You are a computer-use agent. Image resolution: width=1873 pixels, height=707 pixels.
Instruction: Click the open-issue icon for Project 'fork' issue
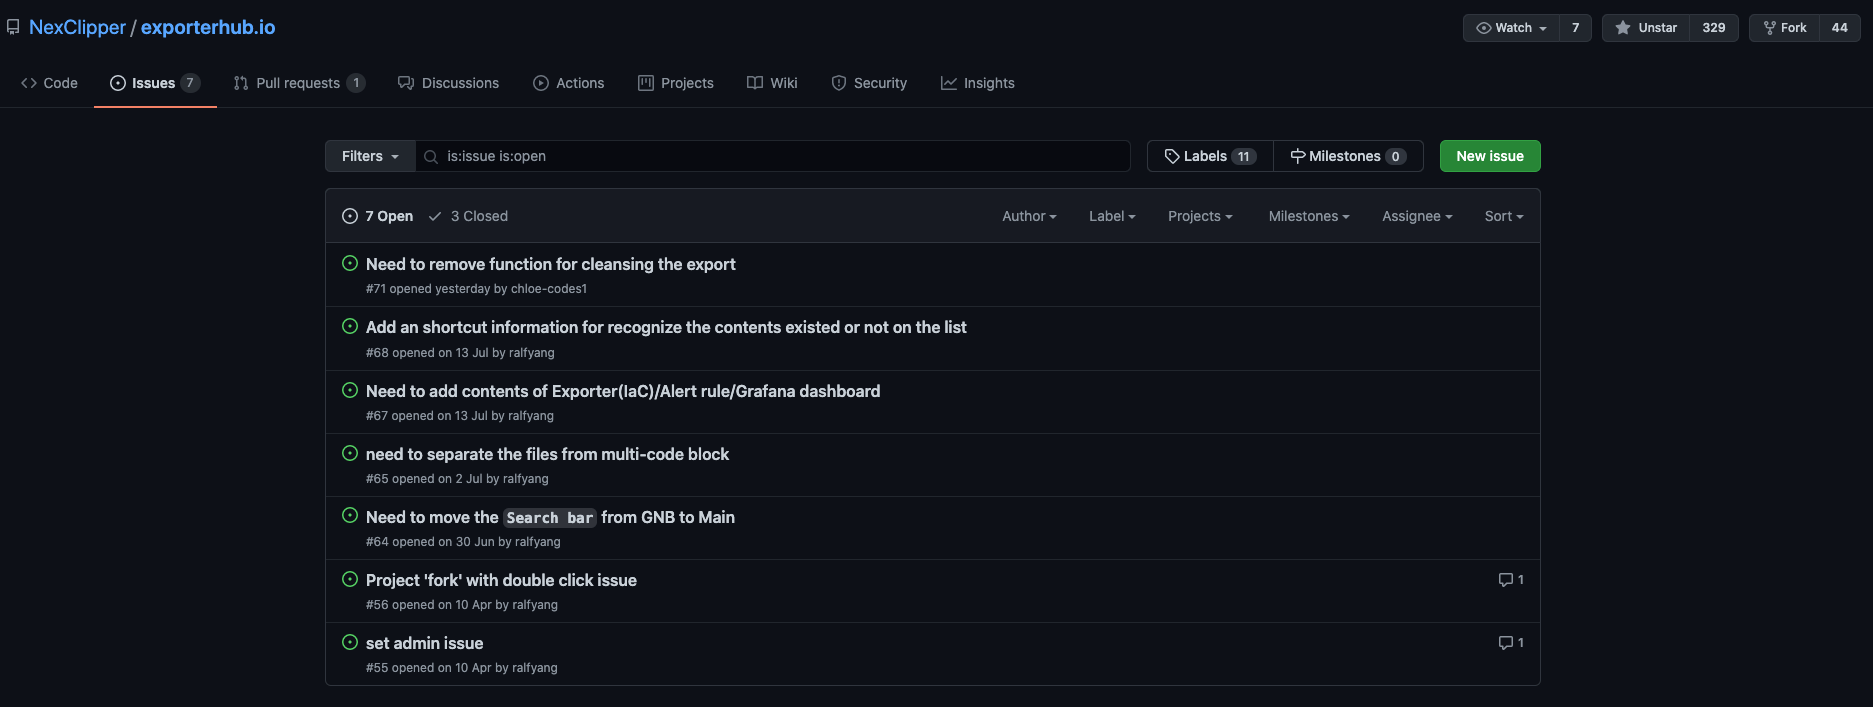(x=350, y=579)
